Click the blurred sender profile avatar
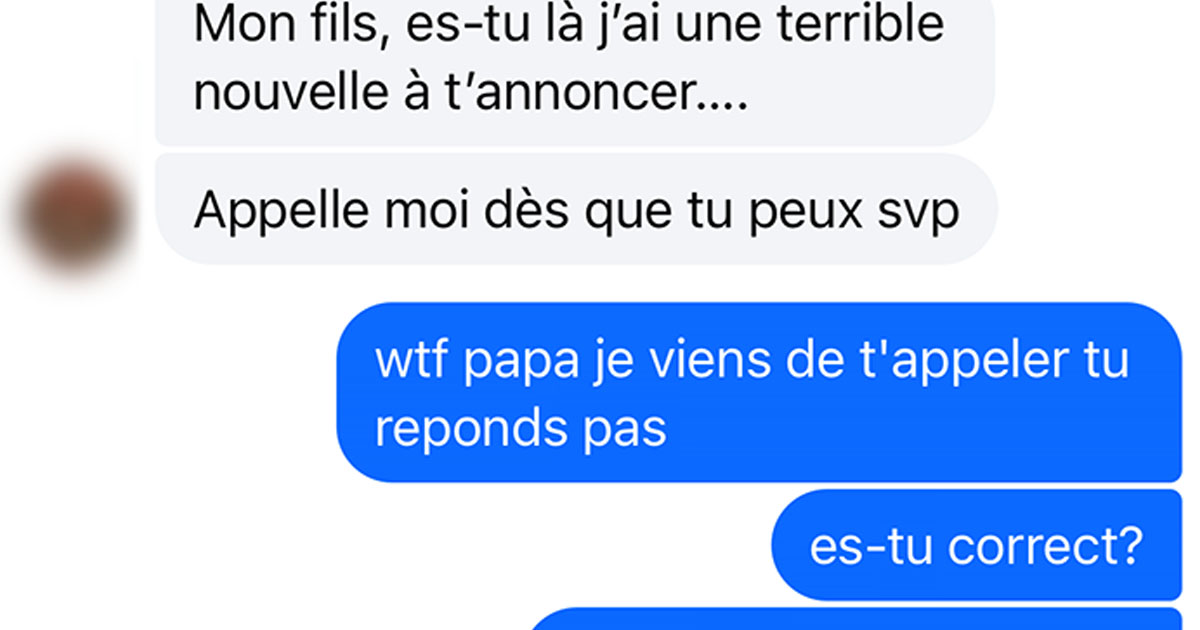The height and width of the screenshot is (630, 1200). pyautogui.click(x=76, y=212)
